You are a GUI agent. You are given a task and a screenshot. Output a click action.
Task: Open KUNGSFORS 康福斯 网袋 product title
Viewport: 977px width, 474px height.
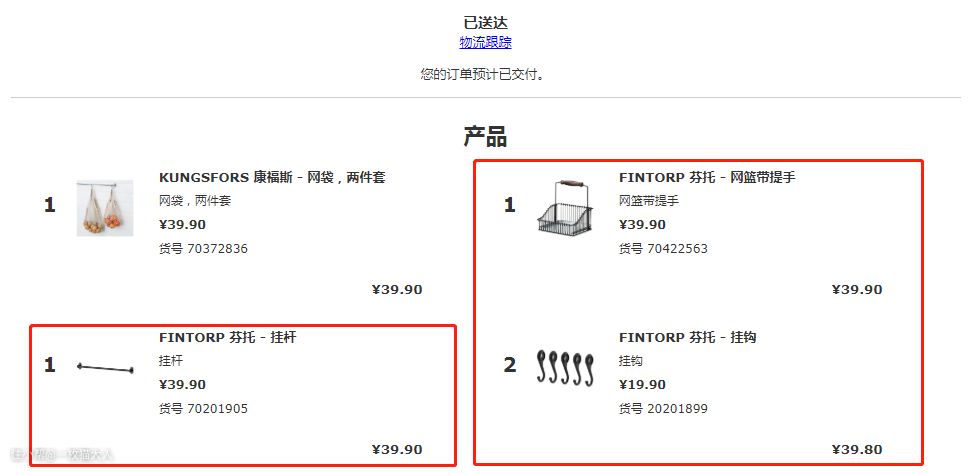(x=272, y=177)
